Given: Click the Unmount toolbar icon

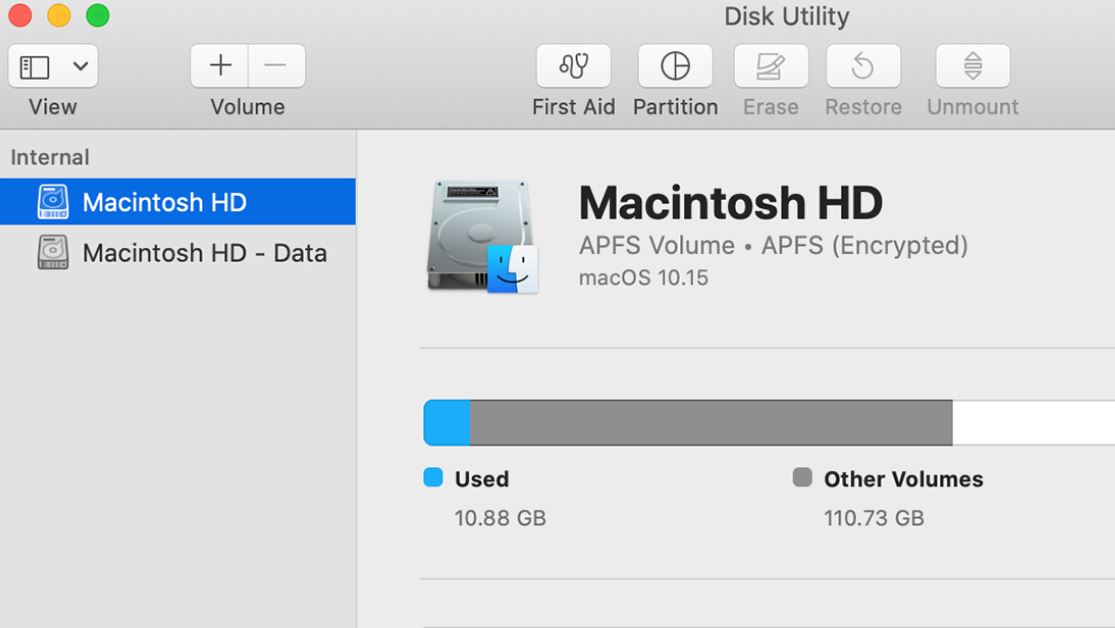Looking at the screenshot, I should coord(973,65).
